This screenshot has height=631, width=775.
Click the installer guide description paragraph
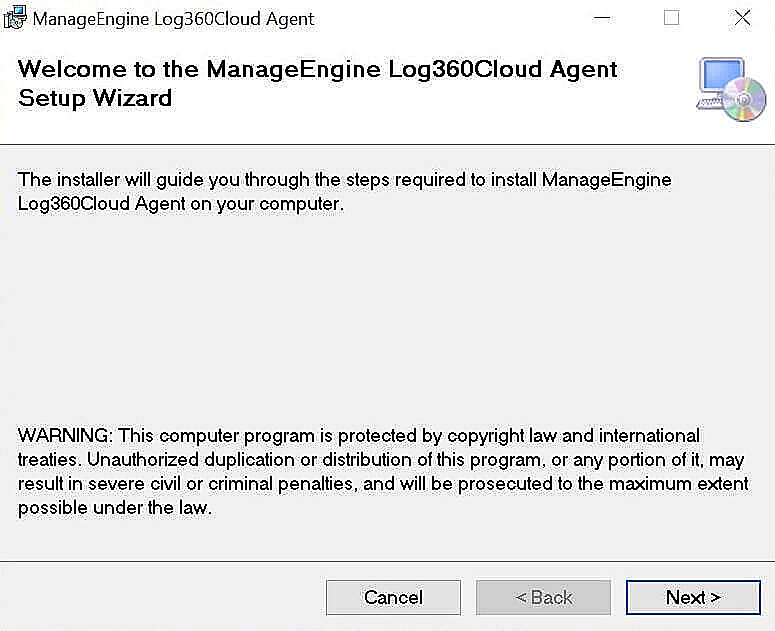(345, 192)
